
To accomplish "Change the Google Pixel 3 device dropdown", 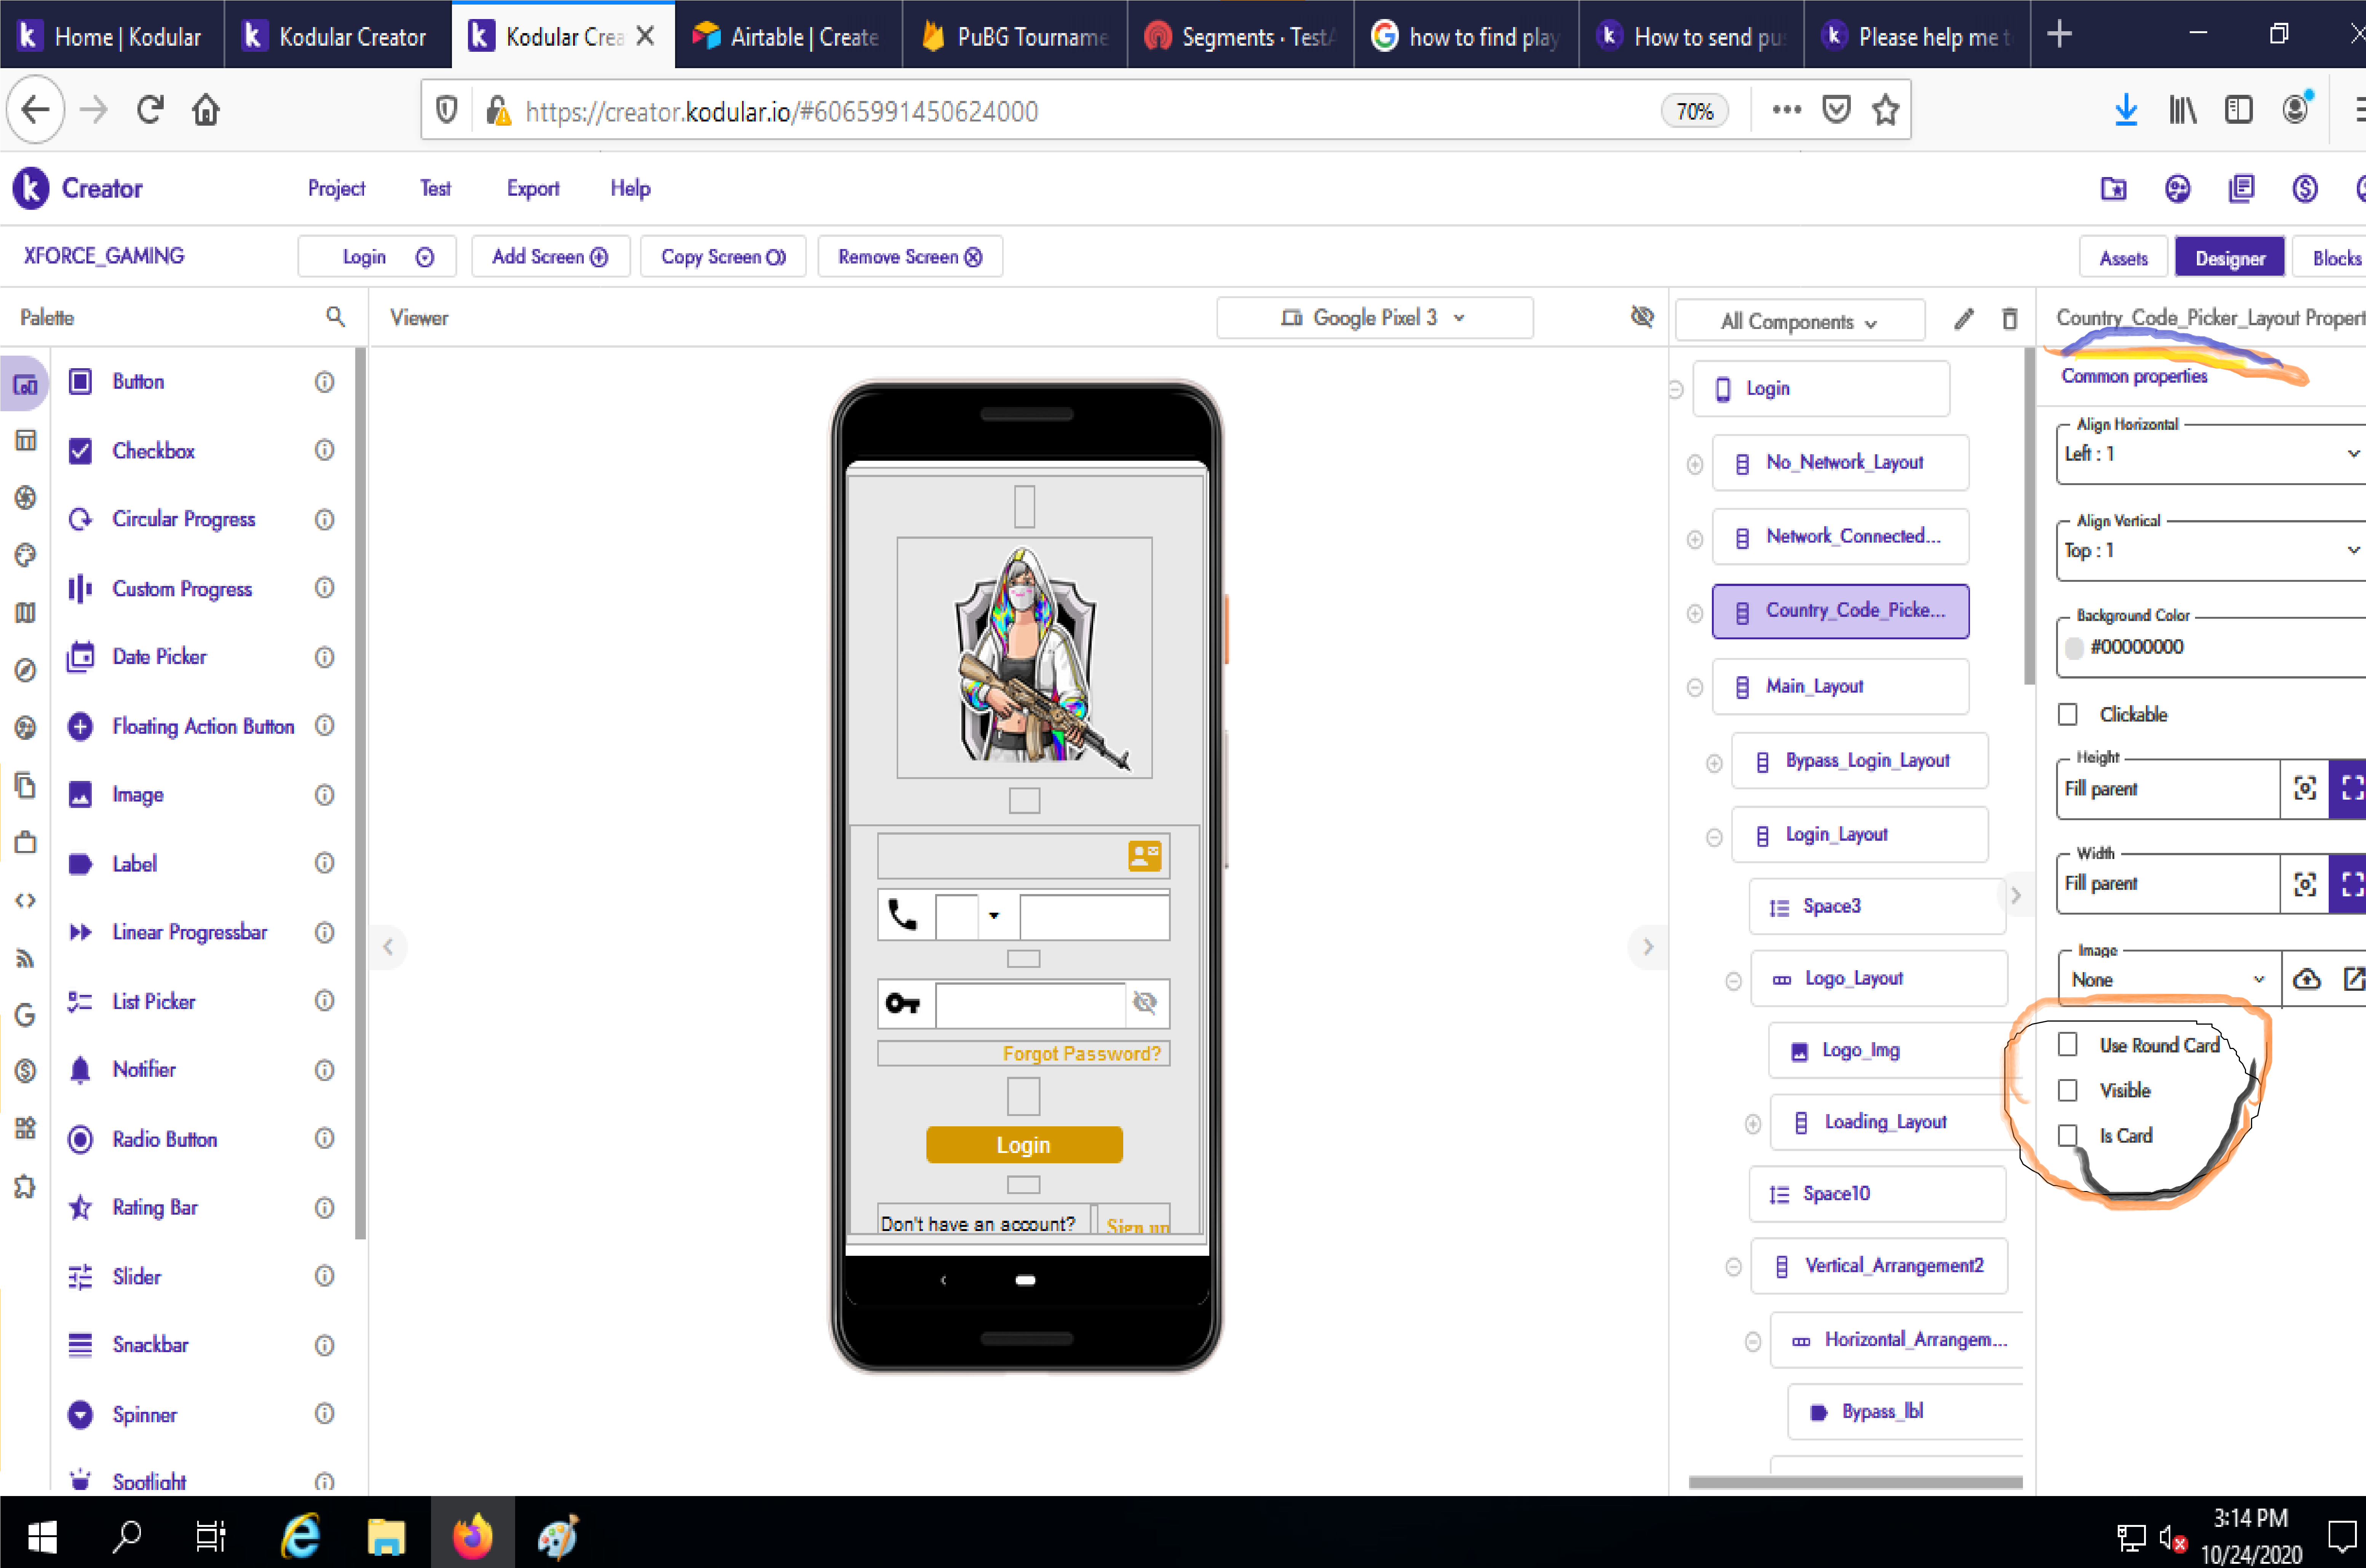I will [x=1374, y=317].
